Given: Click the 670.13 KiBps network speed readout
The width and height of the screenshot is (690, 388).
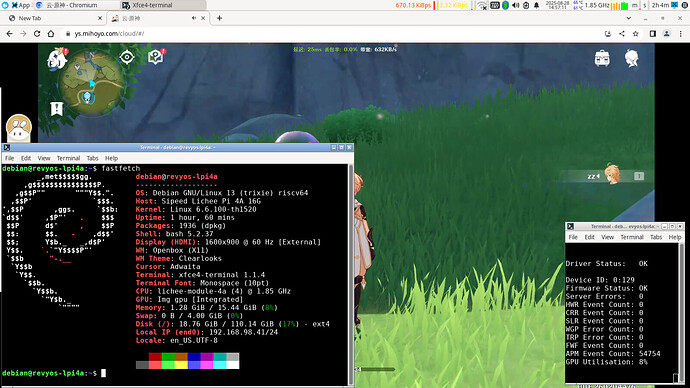Looking at the screenshot, I should pyautogui.click(x=413, y=5).
